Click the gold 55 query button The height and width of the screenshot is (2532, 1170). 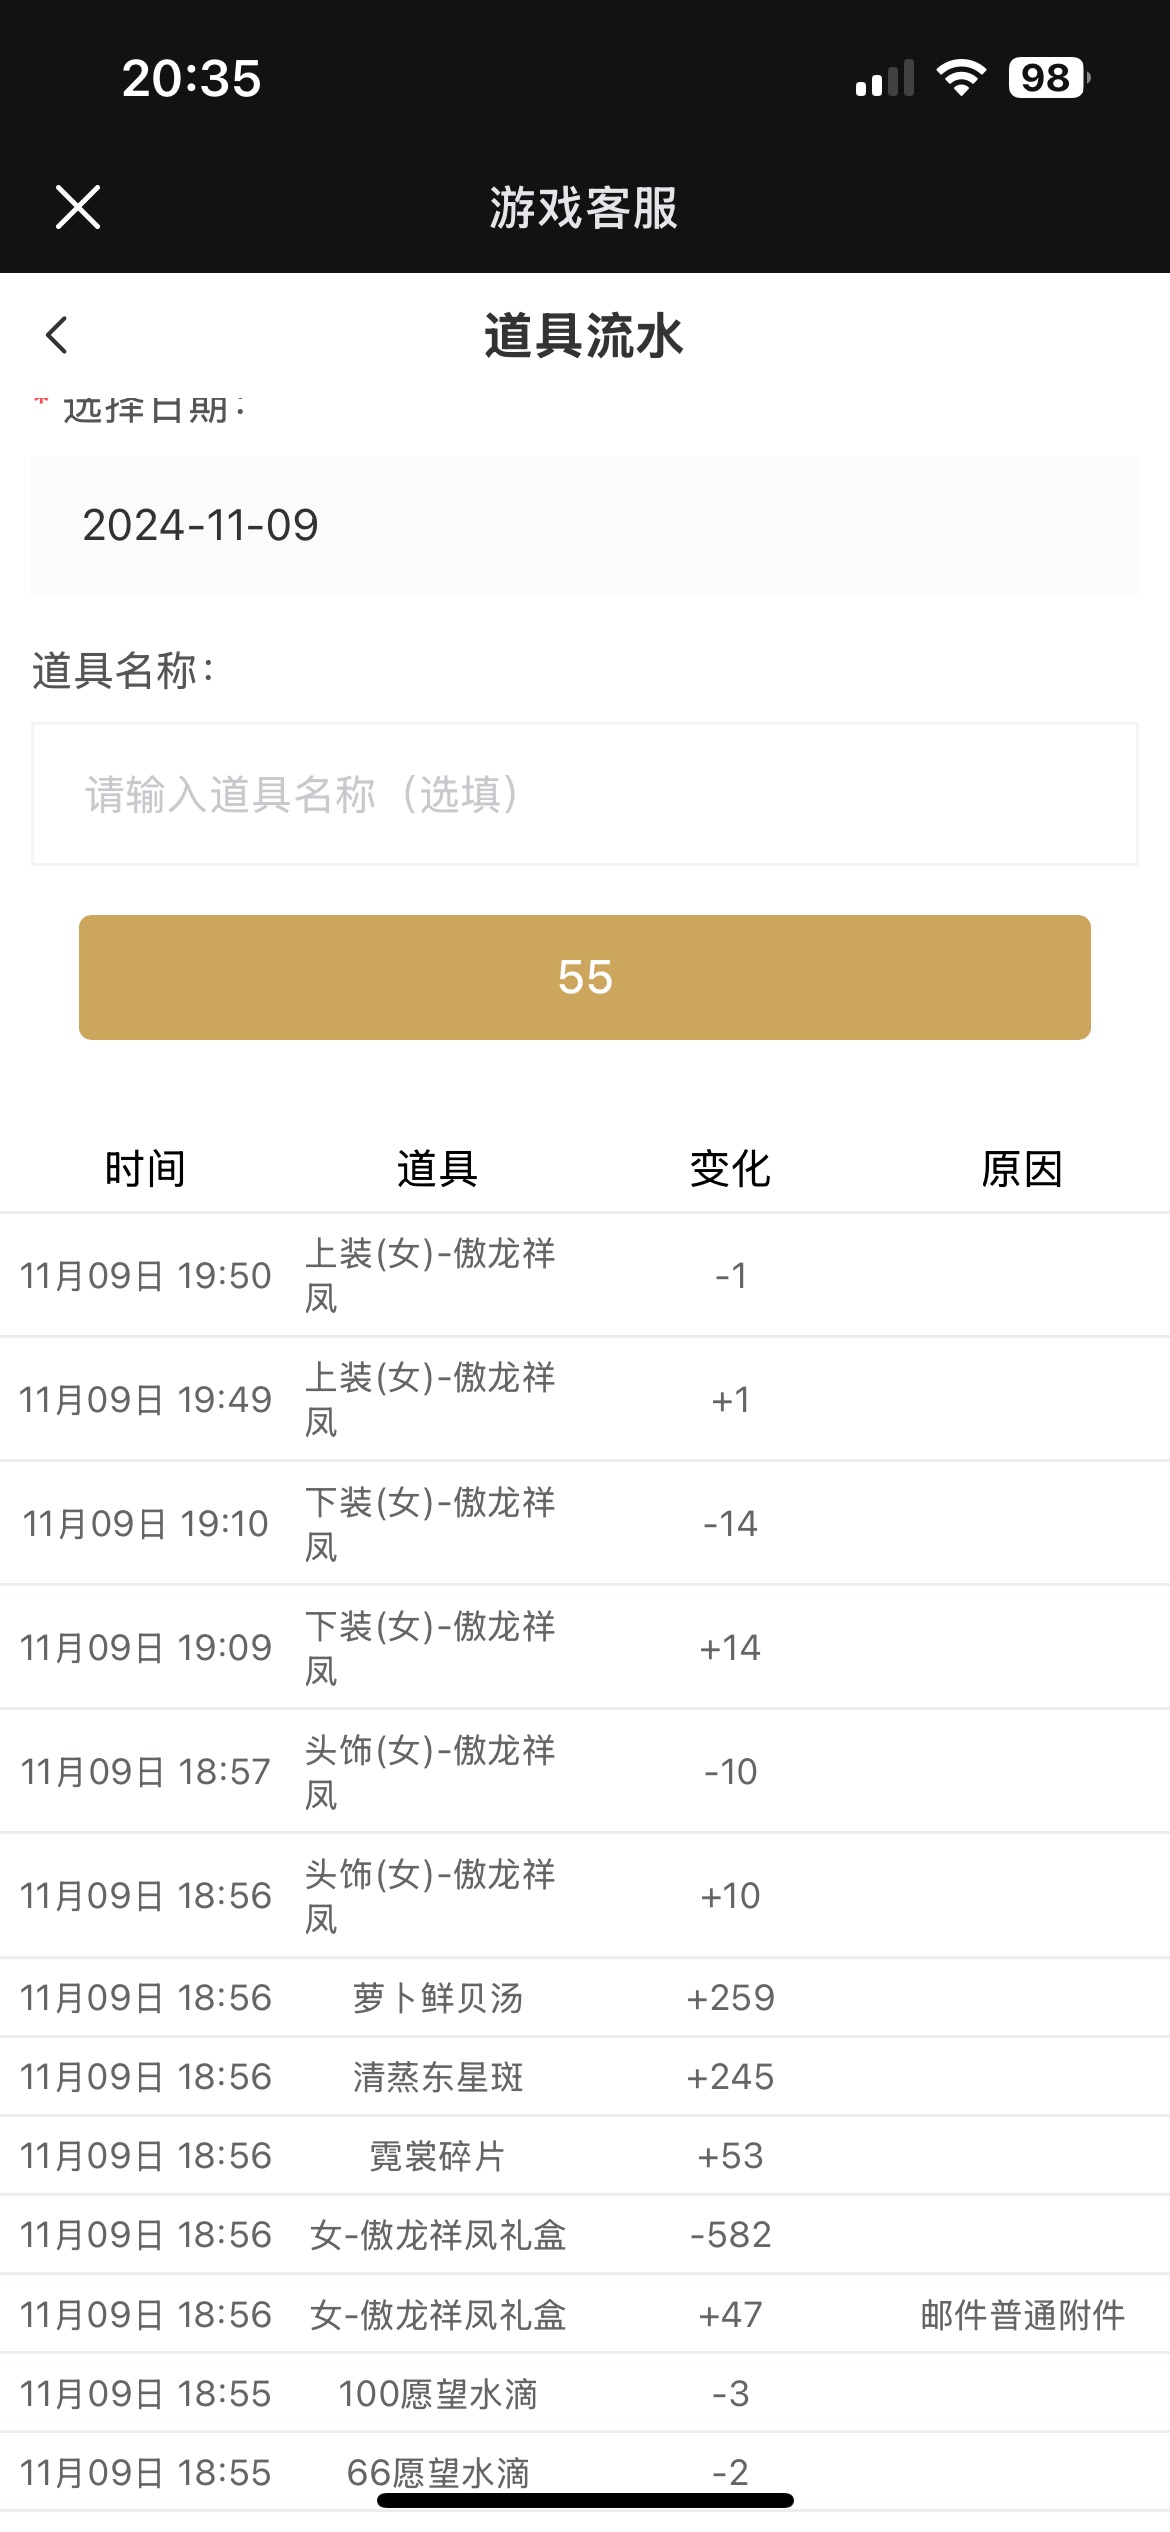point(584,977)
